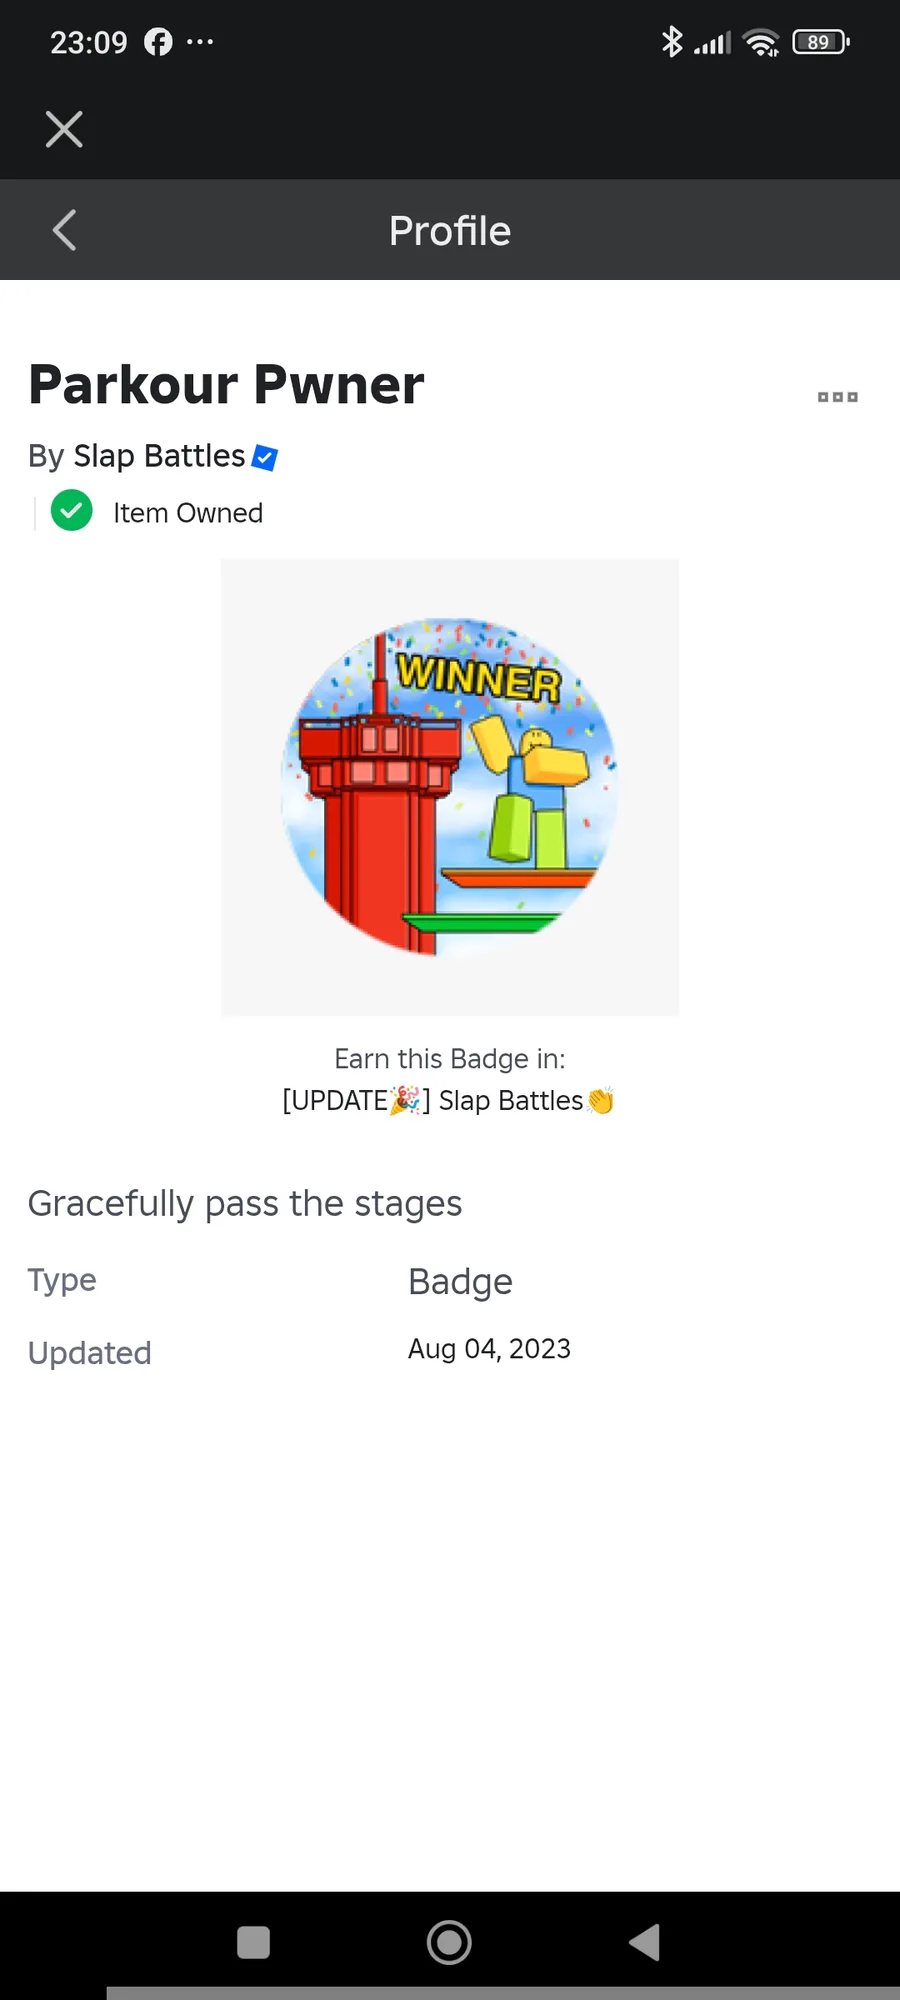Open the [UPDATE] Slap Battles game link

pyautogui.click(x=449, y=1100)
